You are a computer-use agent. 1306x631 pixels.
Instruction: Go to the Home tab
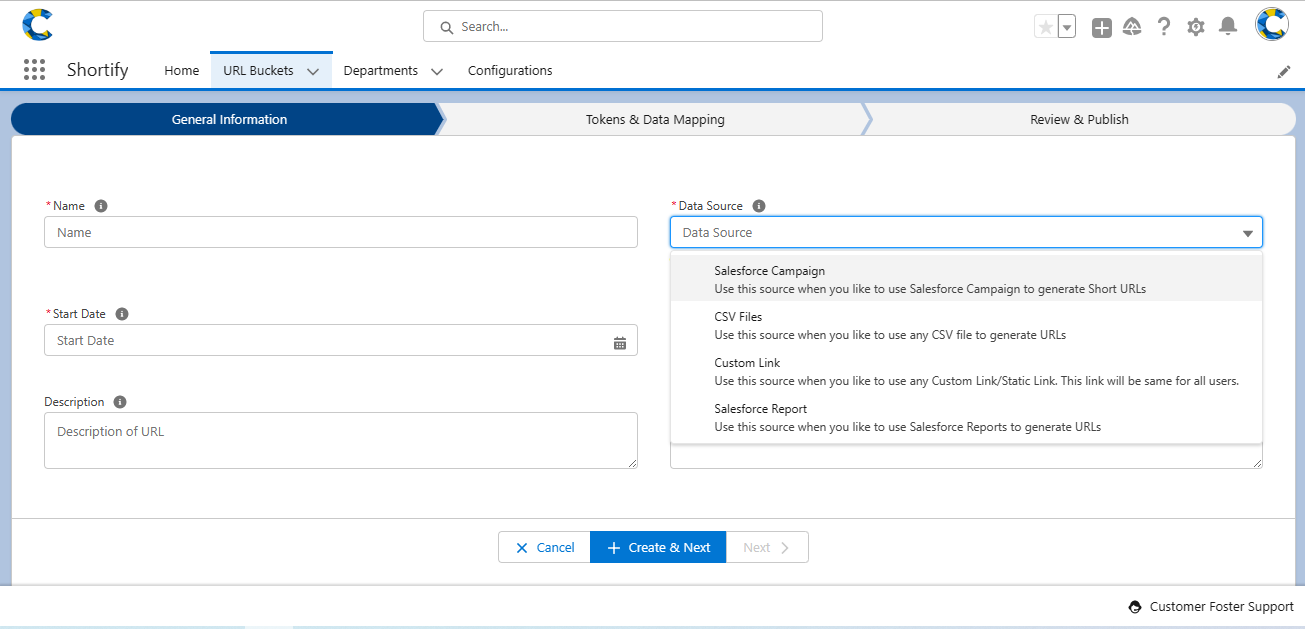(x=181, y=70)
